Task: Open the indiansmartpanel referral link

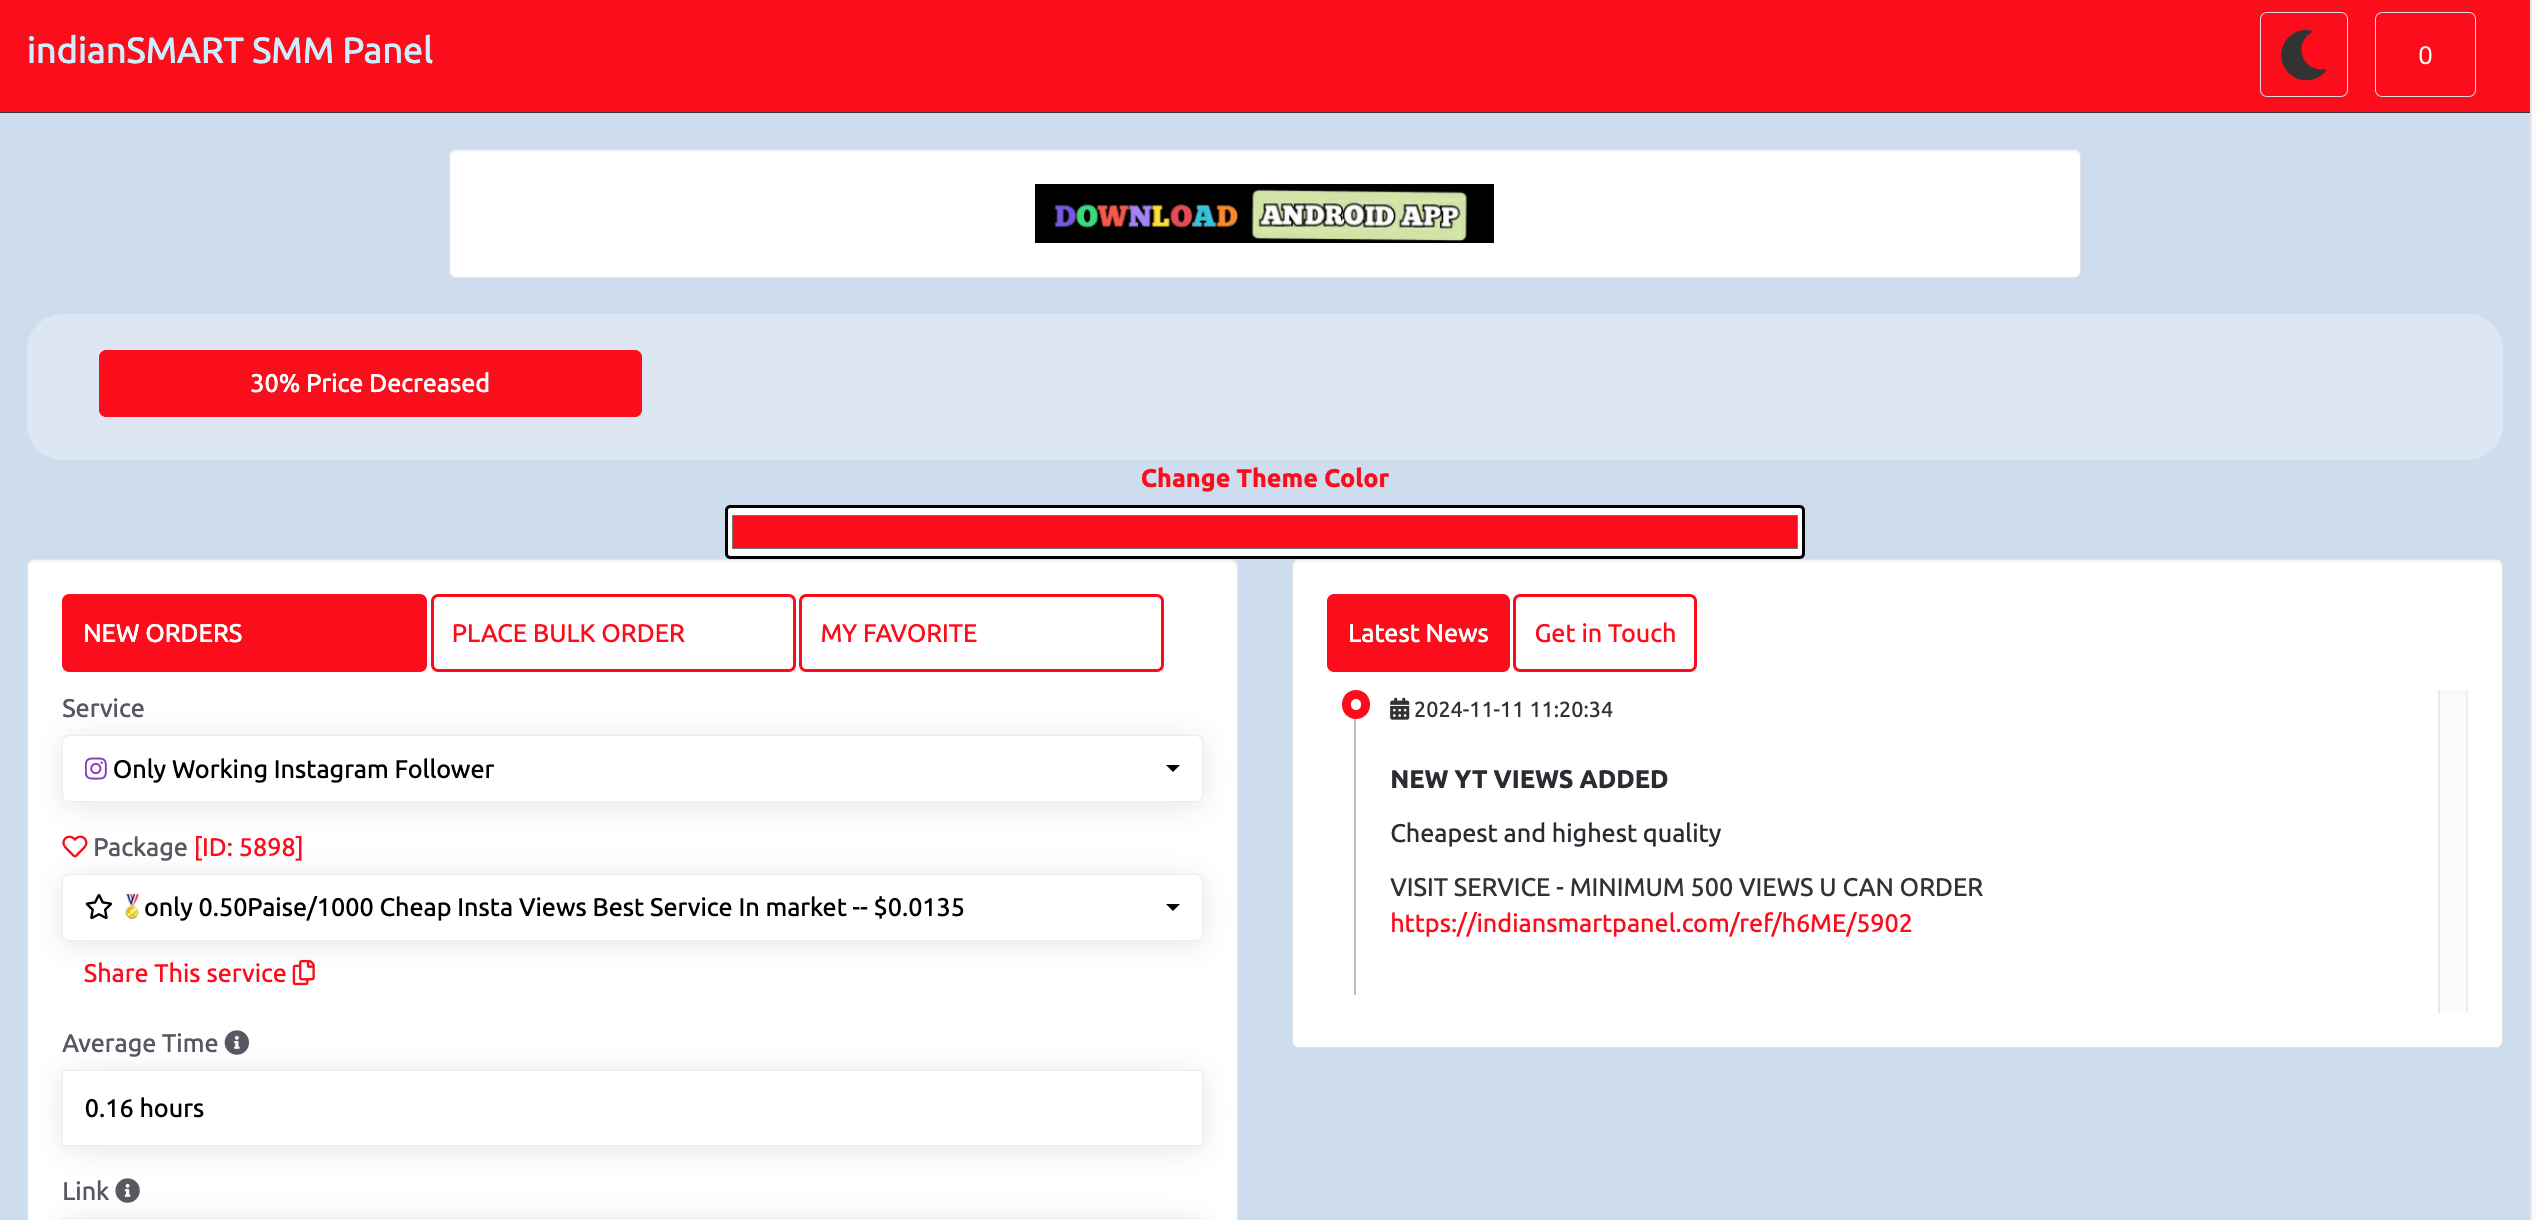Action: click(1650, 923)
